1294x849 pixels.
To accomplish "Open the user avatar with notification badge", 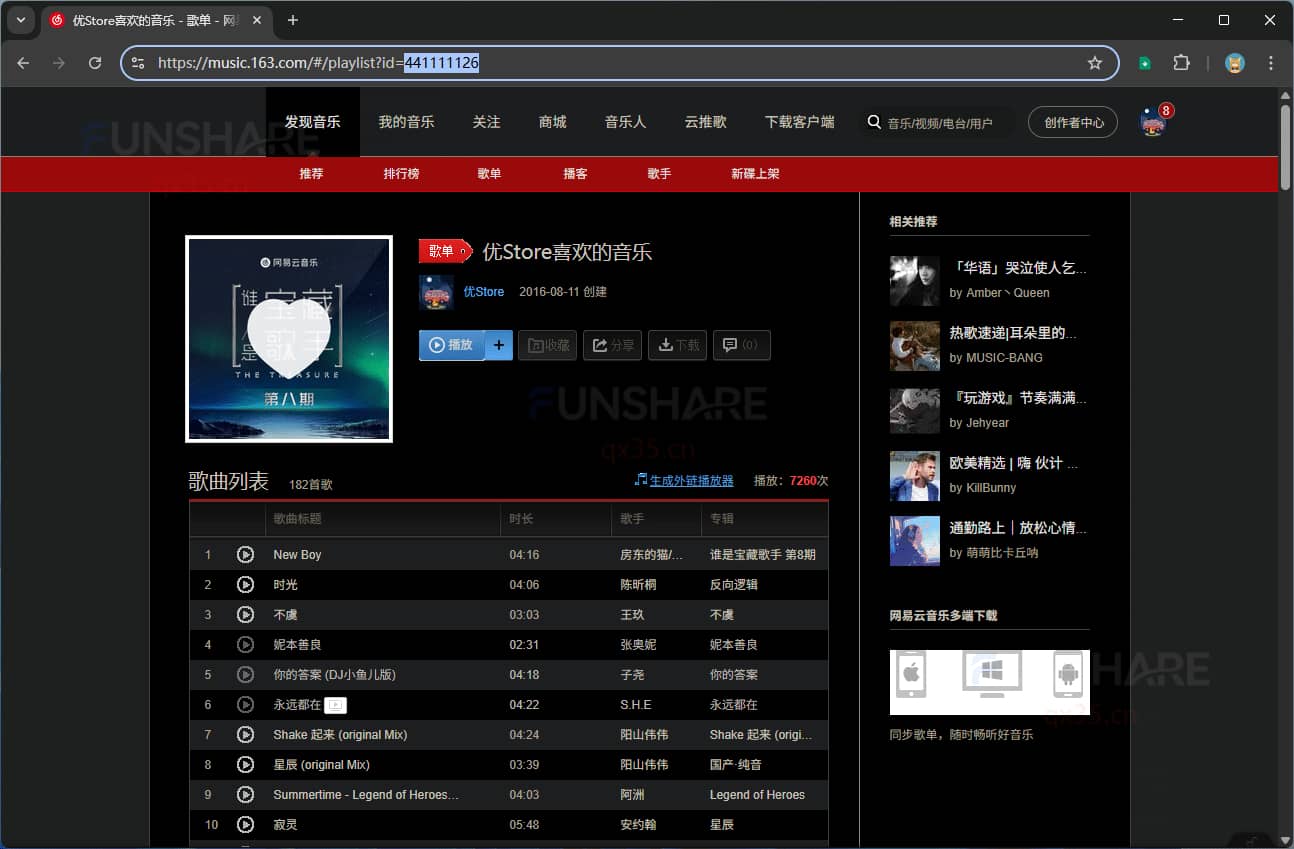I will 1152,121.
